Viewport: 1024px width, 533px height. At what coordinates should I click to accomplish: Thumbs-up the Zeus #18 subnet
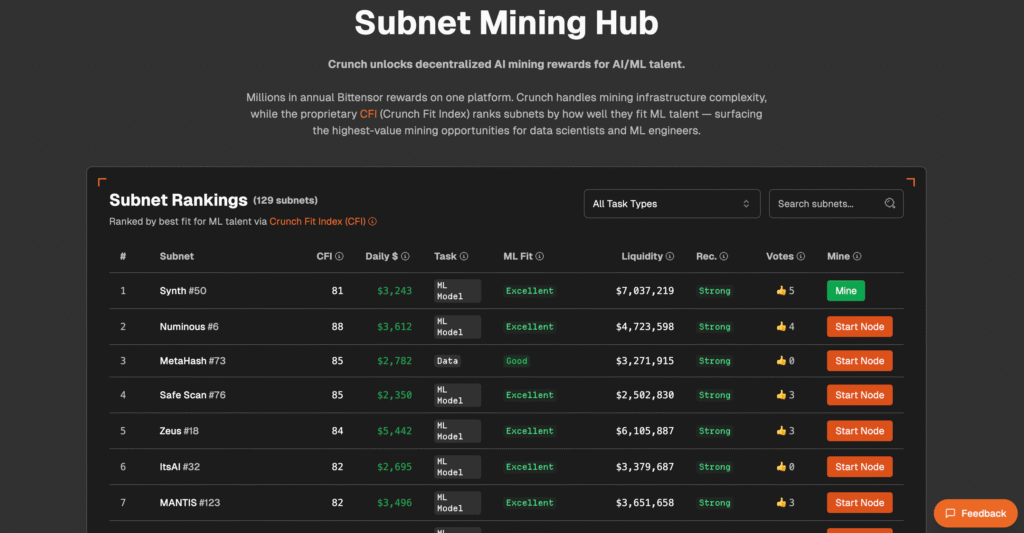tap(781, 431)
